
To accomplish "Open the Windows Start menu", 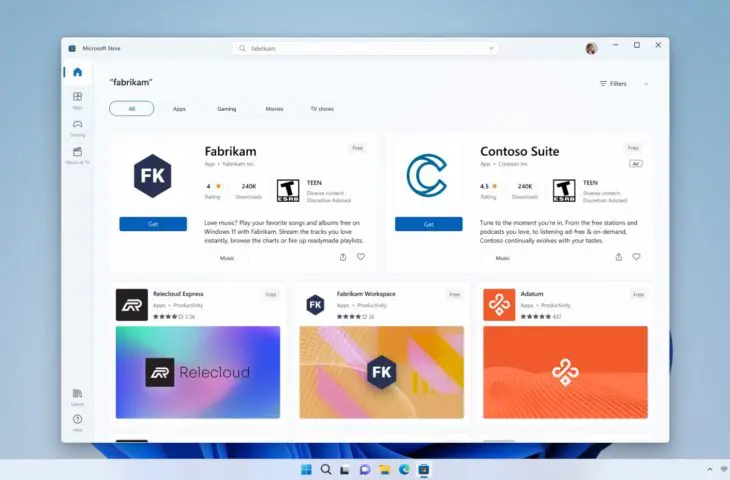I will tap(306, 470).
